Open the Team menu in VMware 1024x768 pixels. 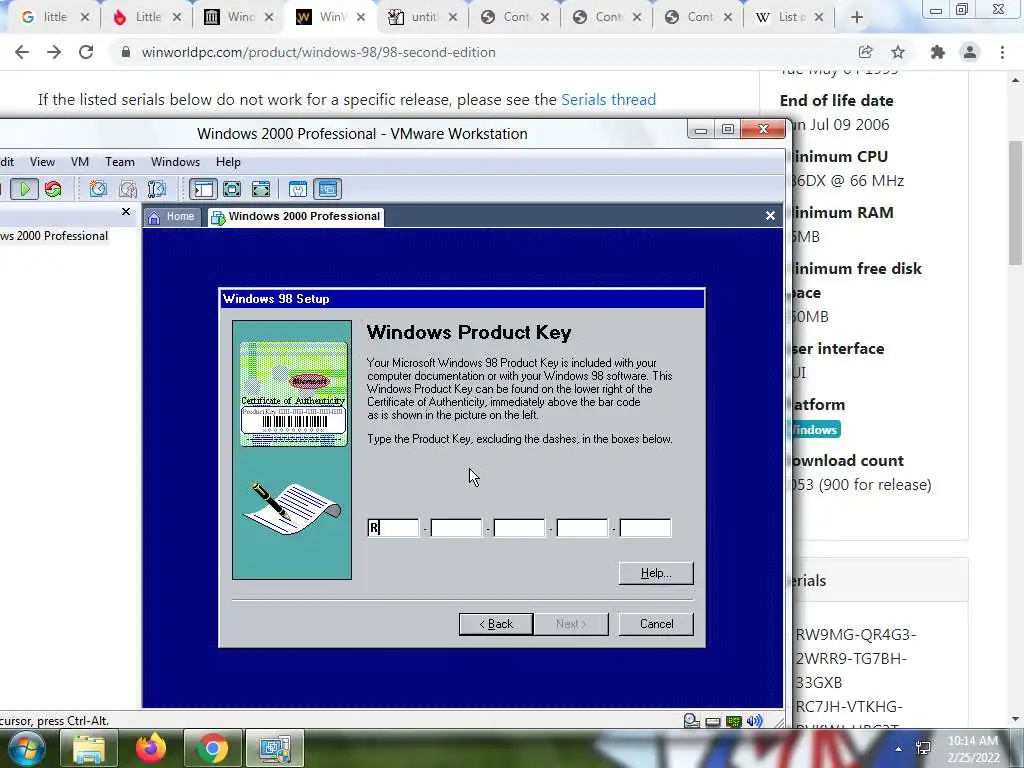120,162
